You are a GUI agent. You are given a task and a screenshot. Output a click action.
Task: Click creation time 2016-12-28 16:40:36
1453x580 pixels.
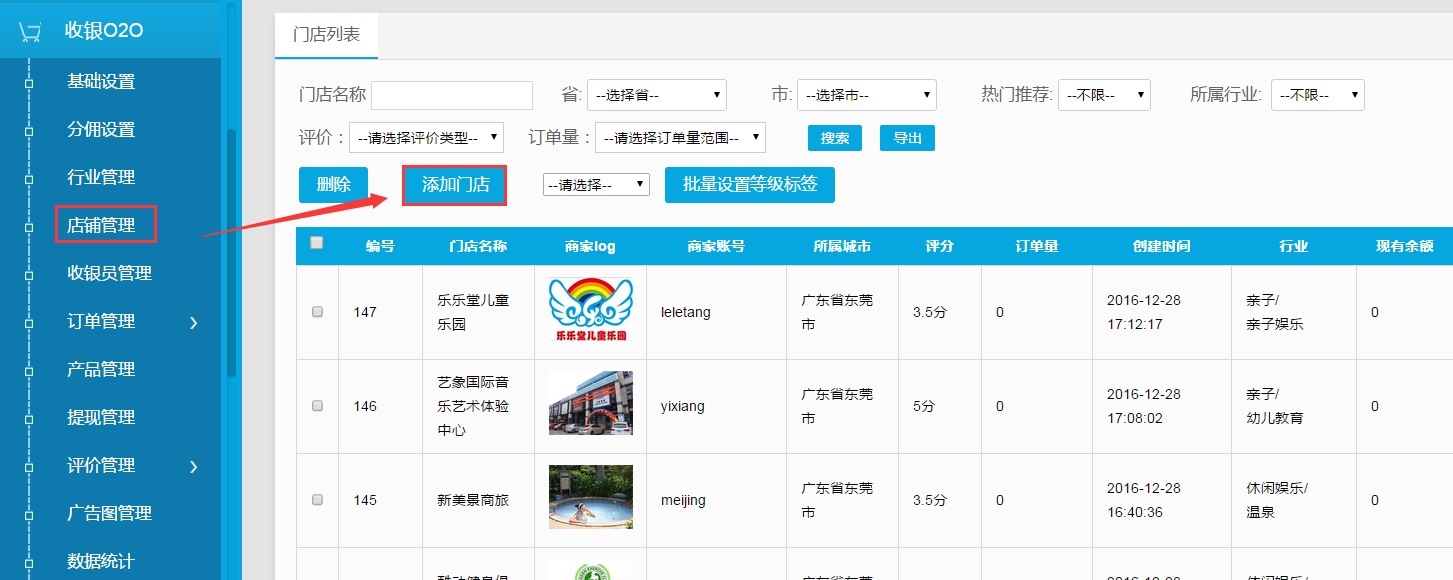point(1144,500)
